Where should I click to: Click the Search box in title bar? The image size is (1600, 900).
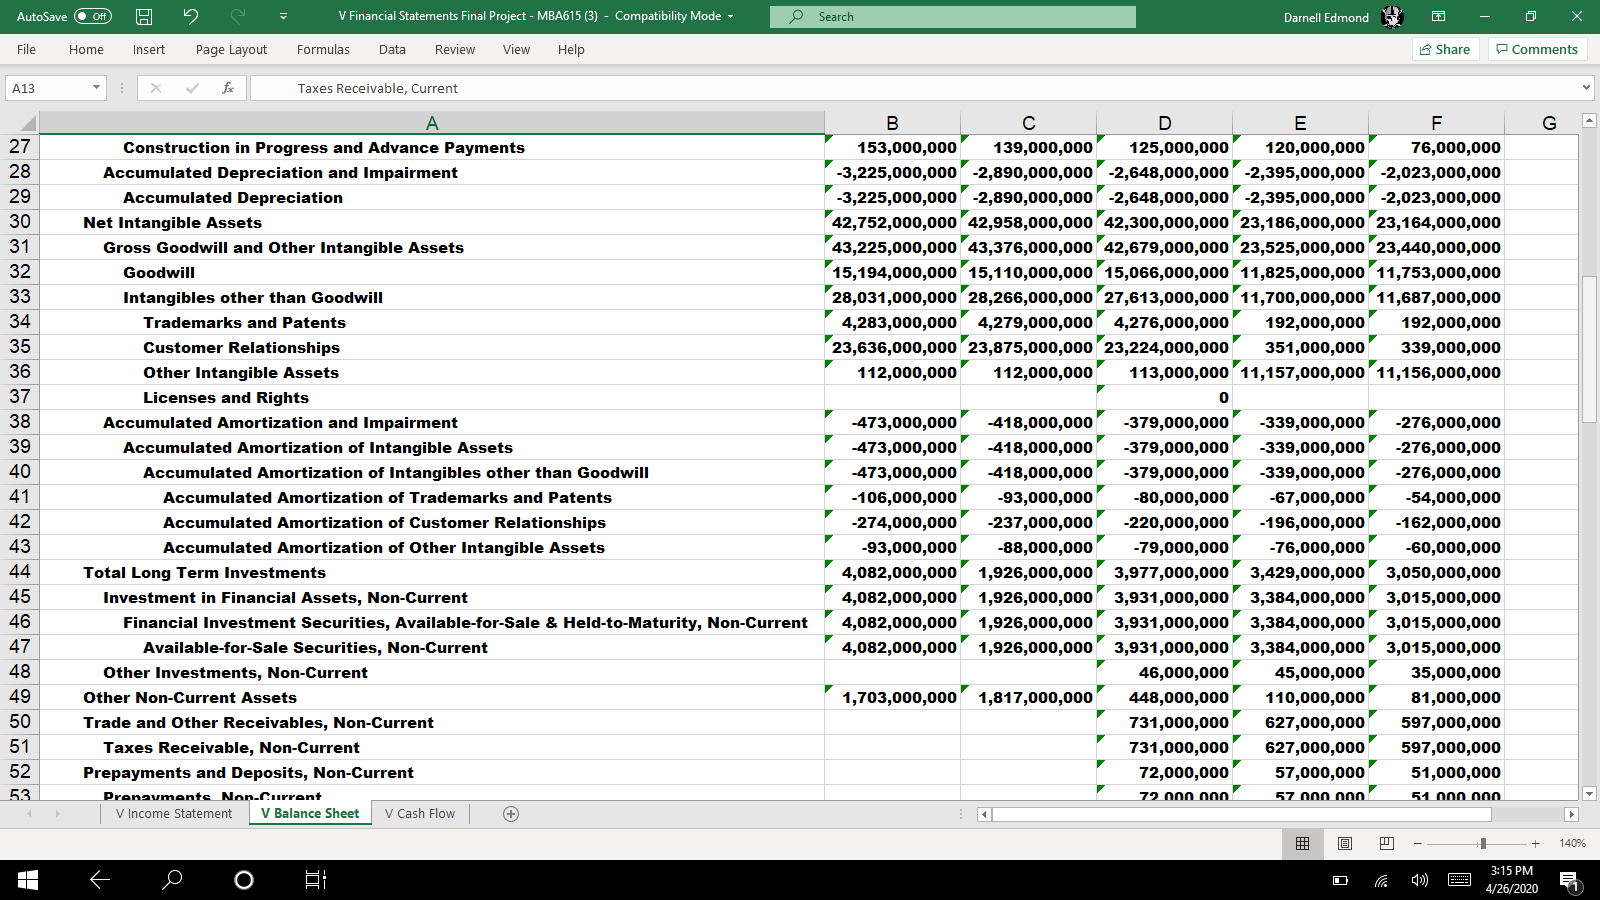click(953, 17)
